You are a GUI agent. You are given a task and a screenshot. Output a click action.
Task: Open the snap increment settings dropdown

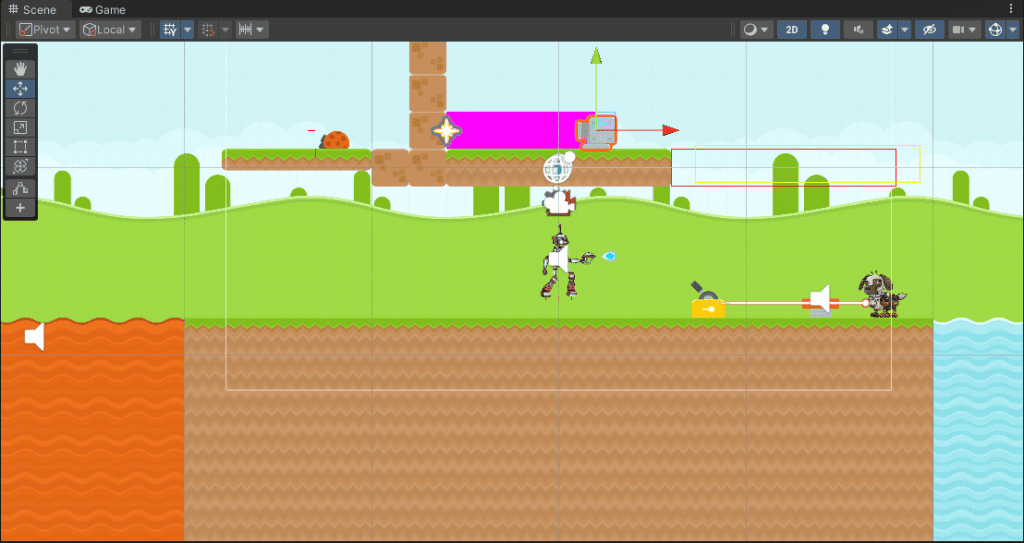252,29
